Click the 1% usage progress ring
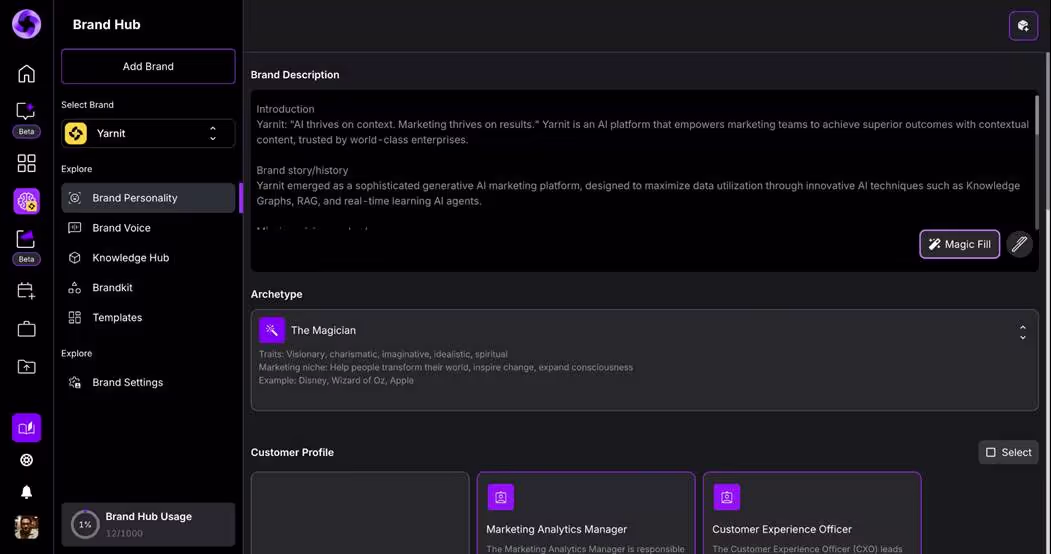This screenshot has height=554, width=1051. pos(85,525)
